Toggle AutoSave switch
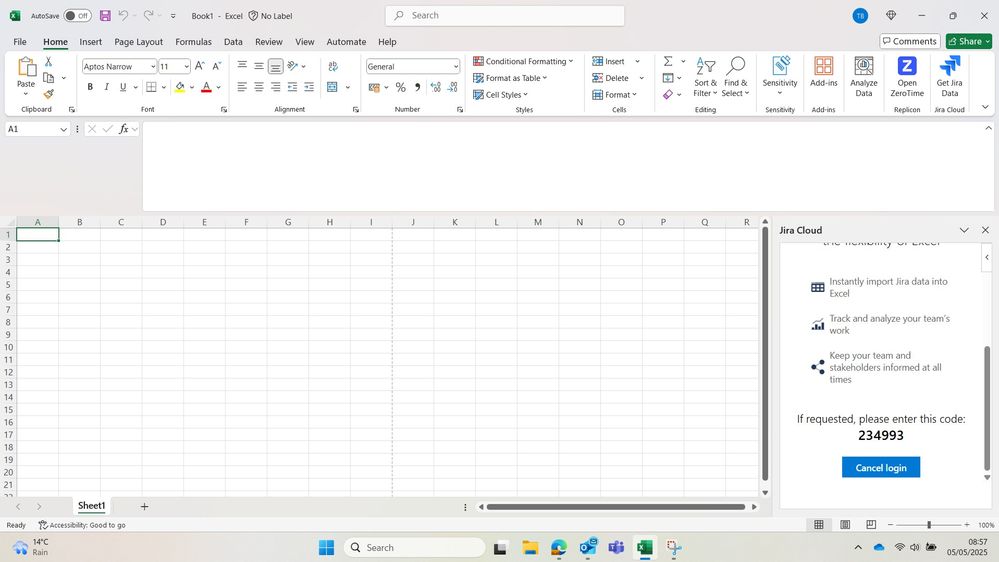Viewport: 999px width, 562px height. (x=77, y=16)
